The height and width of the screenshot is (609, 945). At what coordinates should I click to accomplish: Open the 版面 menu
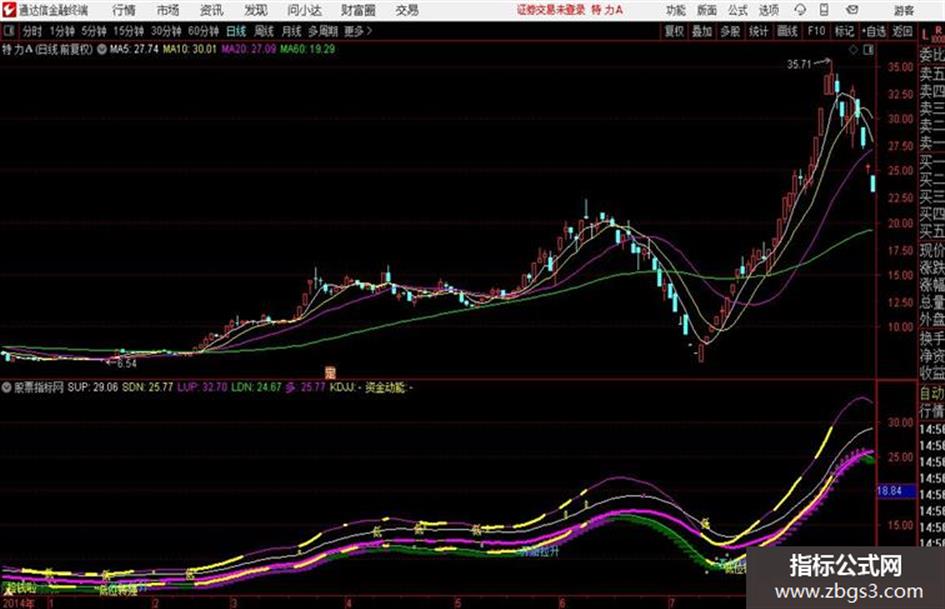pyautogui.click(x=706, y=10)
